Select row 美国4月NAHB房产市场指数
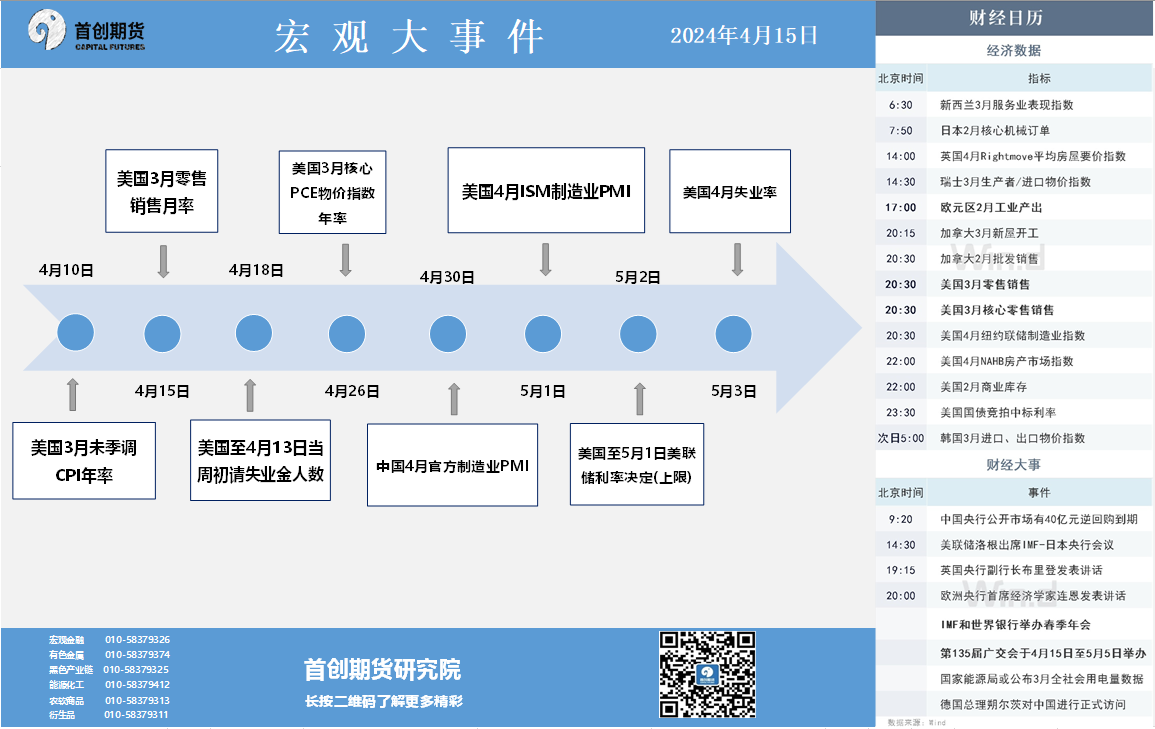 pos(1014,362)
